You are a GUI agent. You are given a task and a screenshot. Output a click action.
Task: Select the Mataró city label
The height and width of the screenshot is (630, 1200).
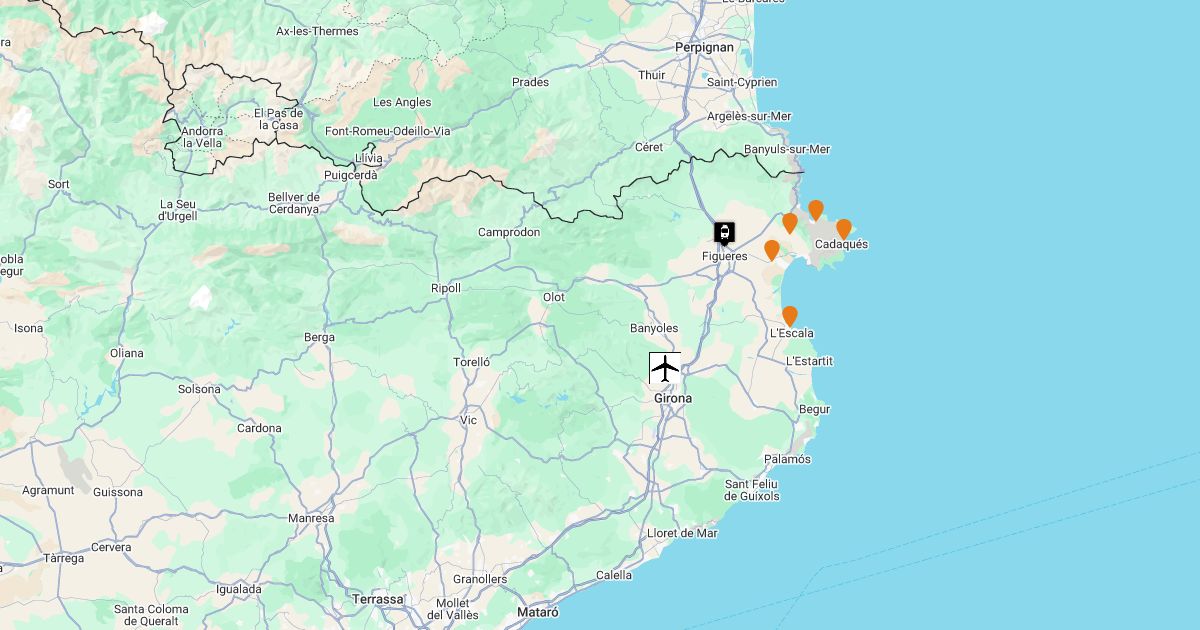click(538, 611)
